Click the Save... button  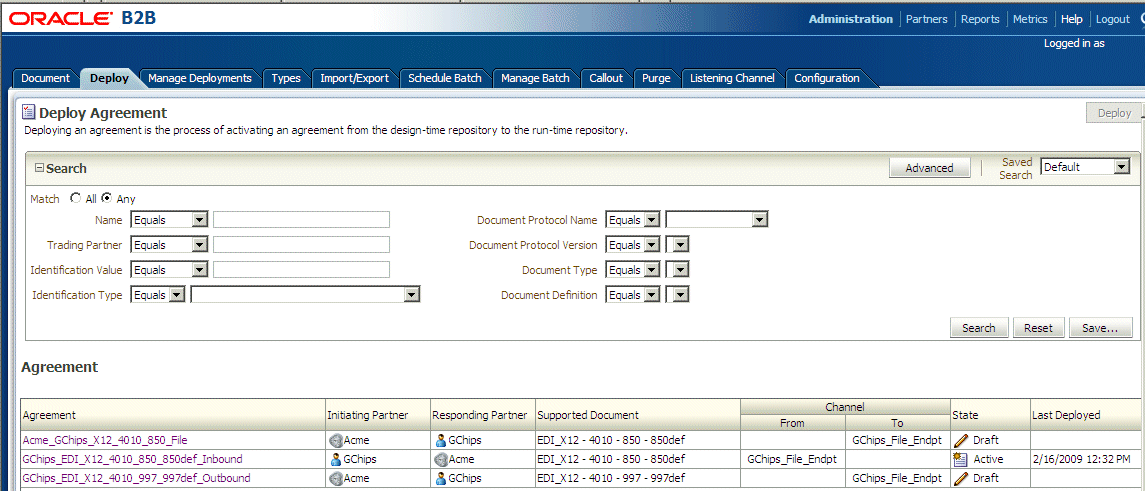[x=1100, y=328]
